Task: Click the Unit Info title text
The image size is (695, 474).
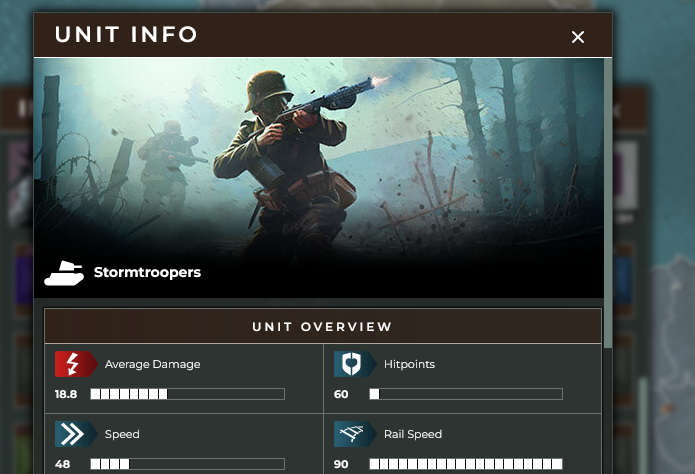Action: coord(126,35)
